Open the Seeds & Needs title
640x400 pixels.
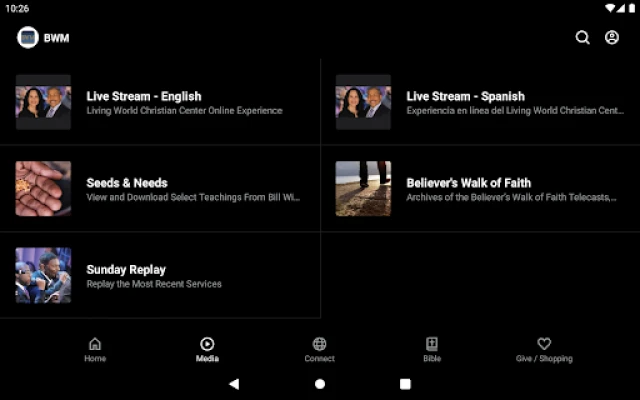[127, 183]
